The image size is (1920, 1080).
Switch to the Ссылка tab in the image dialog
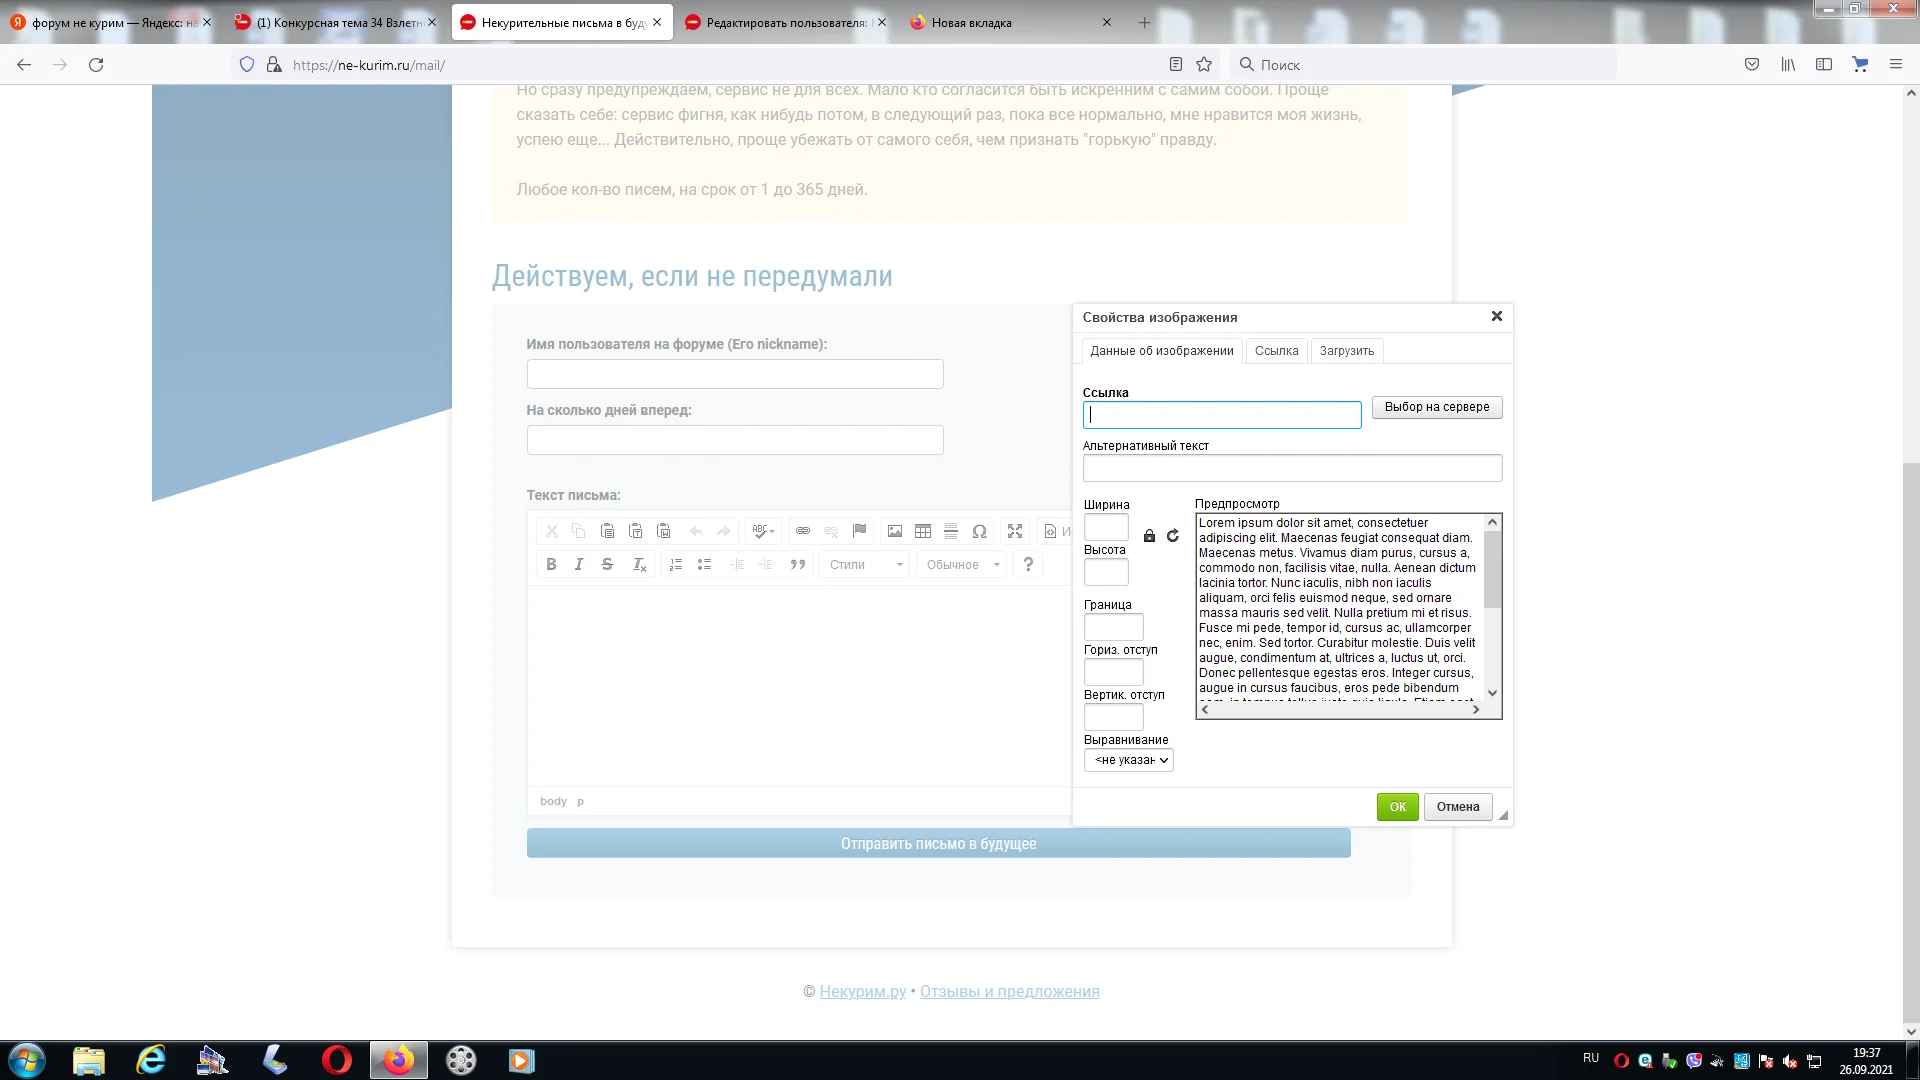click(1276, 351)
